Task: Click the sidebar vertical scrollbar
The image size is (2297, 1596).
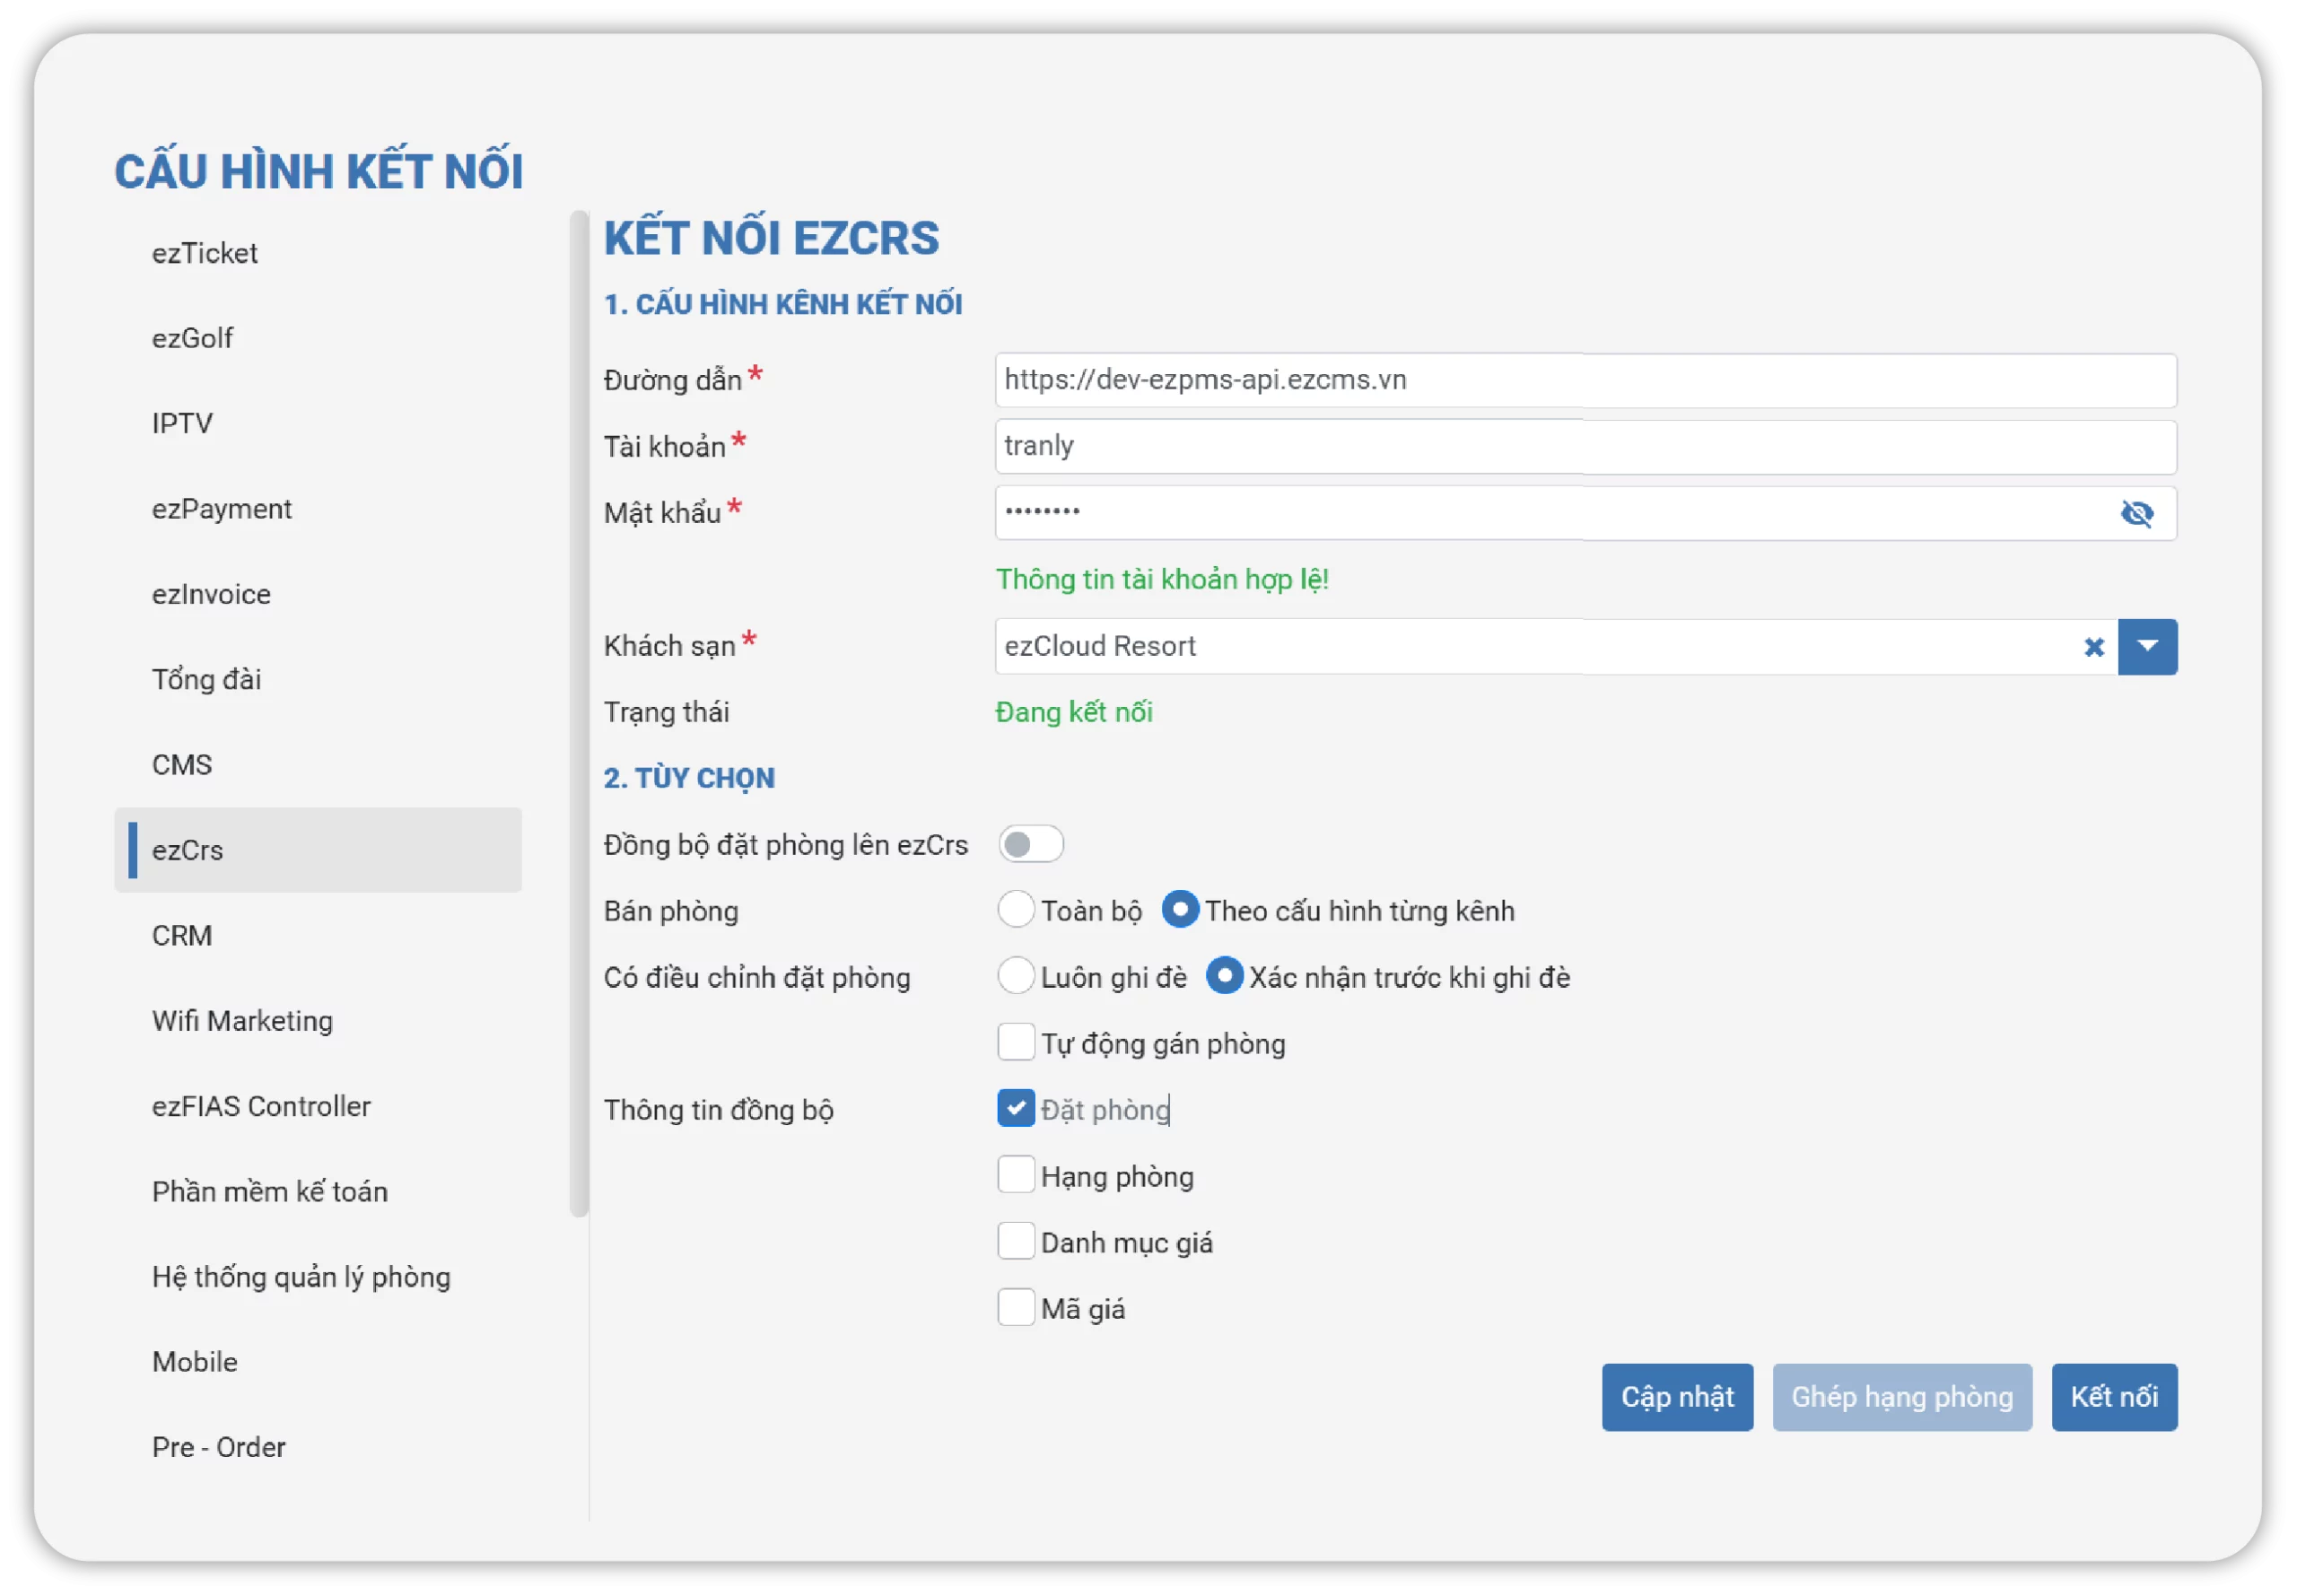Action: (x=579, y=714)
